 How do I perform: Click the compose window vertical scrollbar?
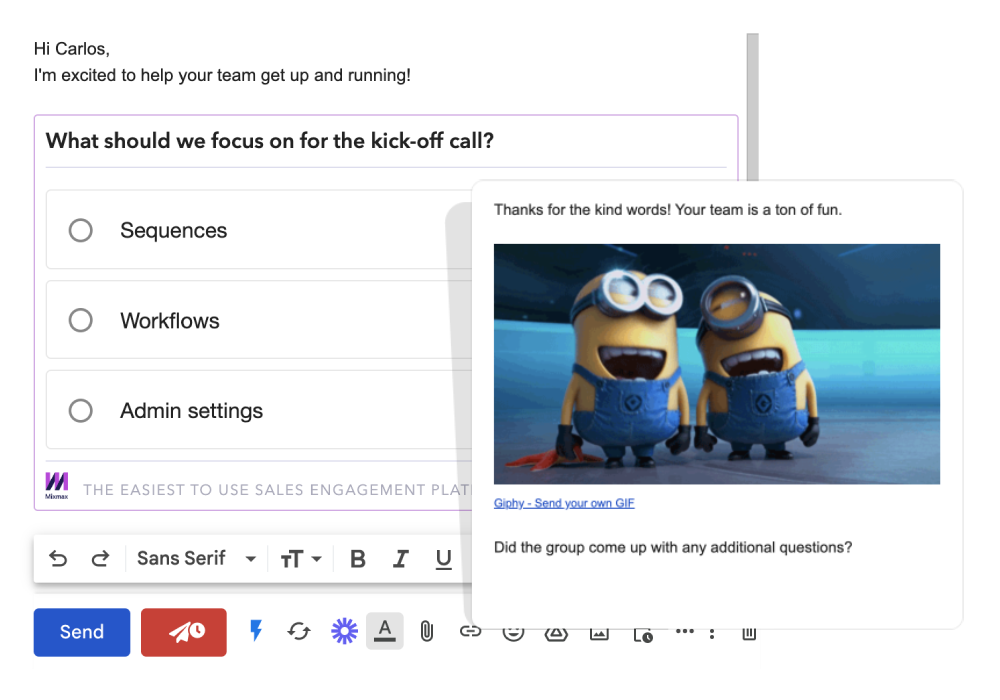click(x=753, y=107)
